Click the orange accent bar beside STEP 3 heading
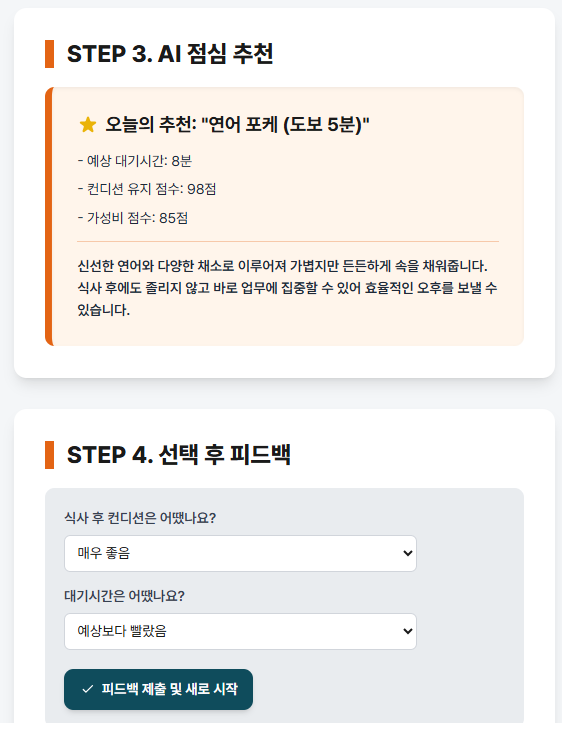The image size is (562, 731). pos(49,54)
